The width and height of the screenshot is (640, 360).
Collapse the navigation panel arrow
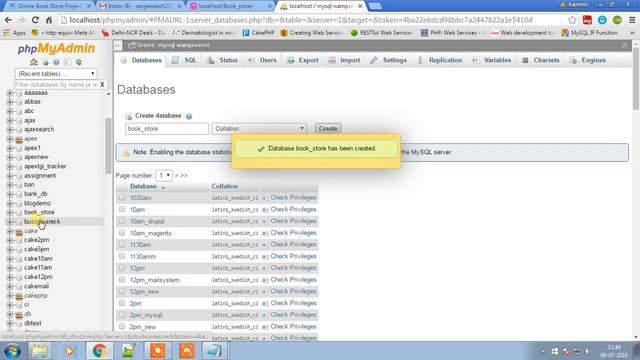(118, 46)
